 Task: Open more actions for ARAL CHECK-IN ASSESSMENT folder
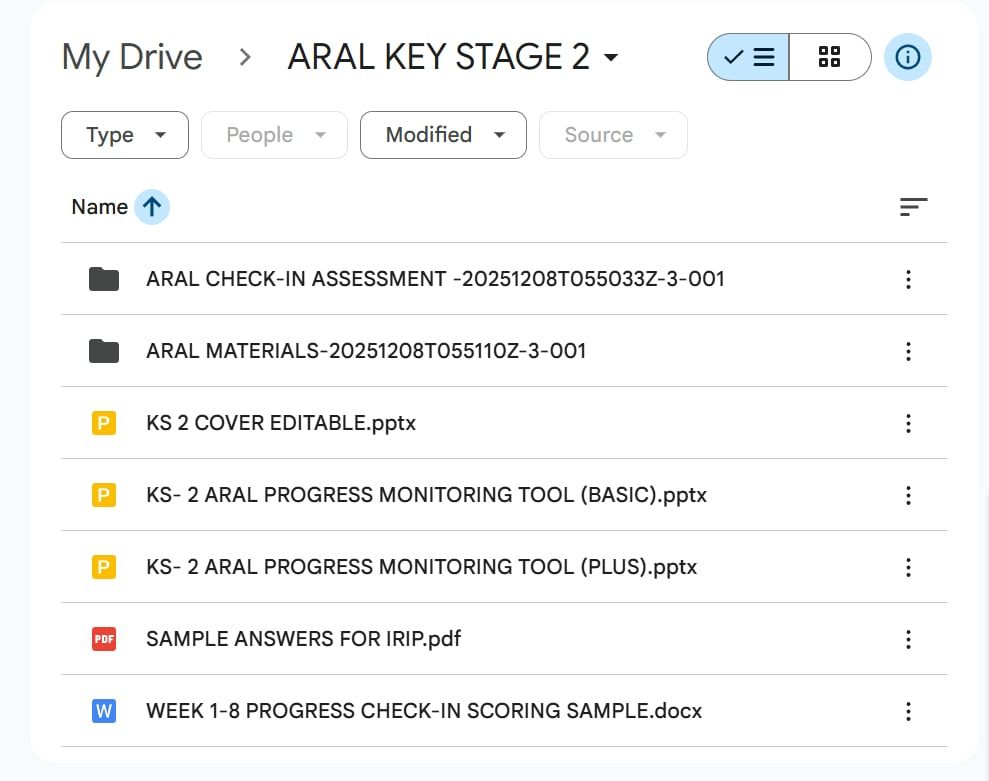[908, 279]
